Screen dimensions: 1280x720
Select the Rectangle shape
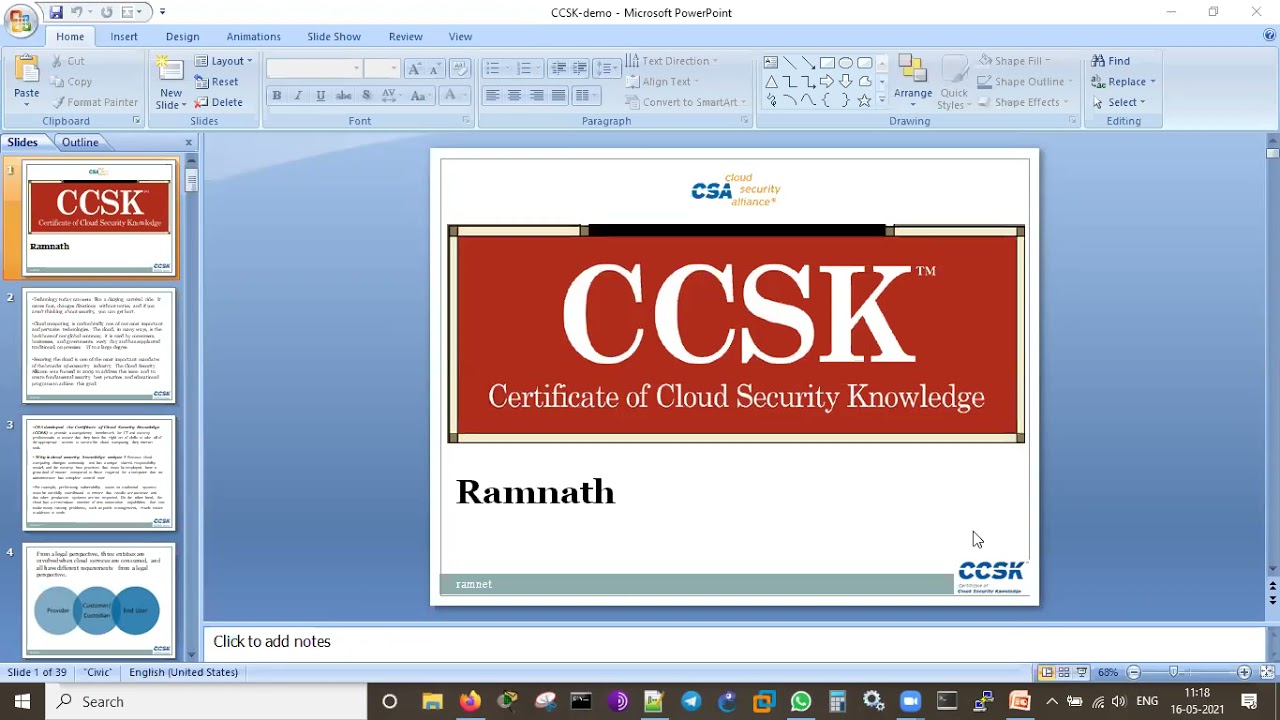tap(827, 63)
